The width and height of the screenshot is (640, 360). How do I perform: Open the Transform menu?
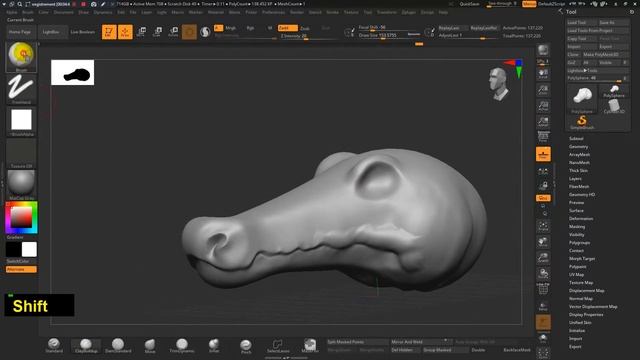coord(387,12)
